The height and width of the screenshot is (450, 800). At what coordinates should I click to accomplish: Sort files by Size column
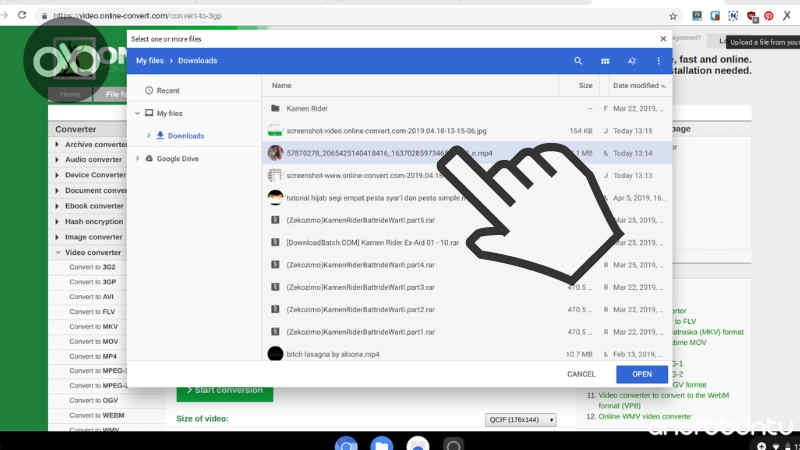click(585, 85)
